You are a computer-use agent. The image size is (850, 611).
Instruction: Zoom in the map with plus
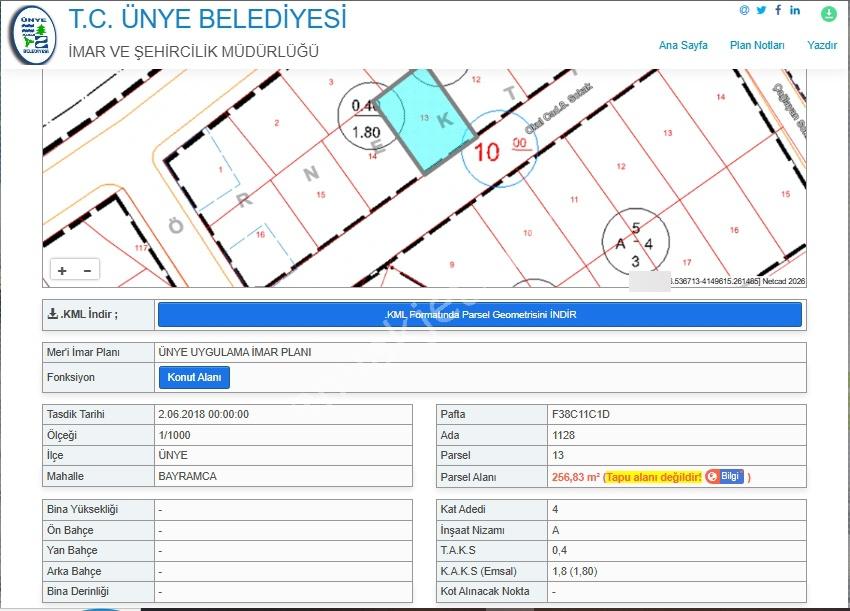click(62, 270)
